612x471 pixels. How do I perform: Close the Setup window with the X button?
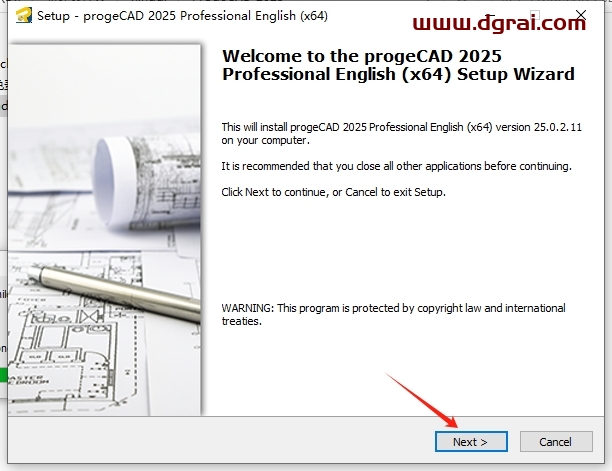pos(581,15)
